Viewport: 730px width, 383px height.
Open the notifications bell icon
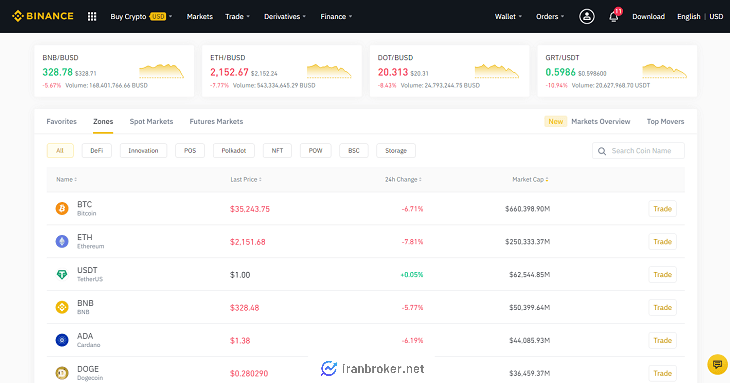(x=614, y=17)
